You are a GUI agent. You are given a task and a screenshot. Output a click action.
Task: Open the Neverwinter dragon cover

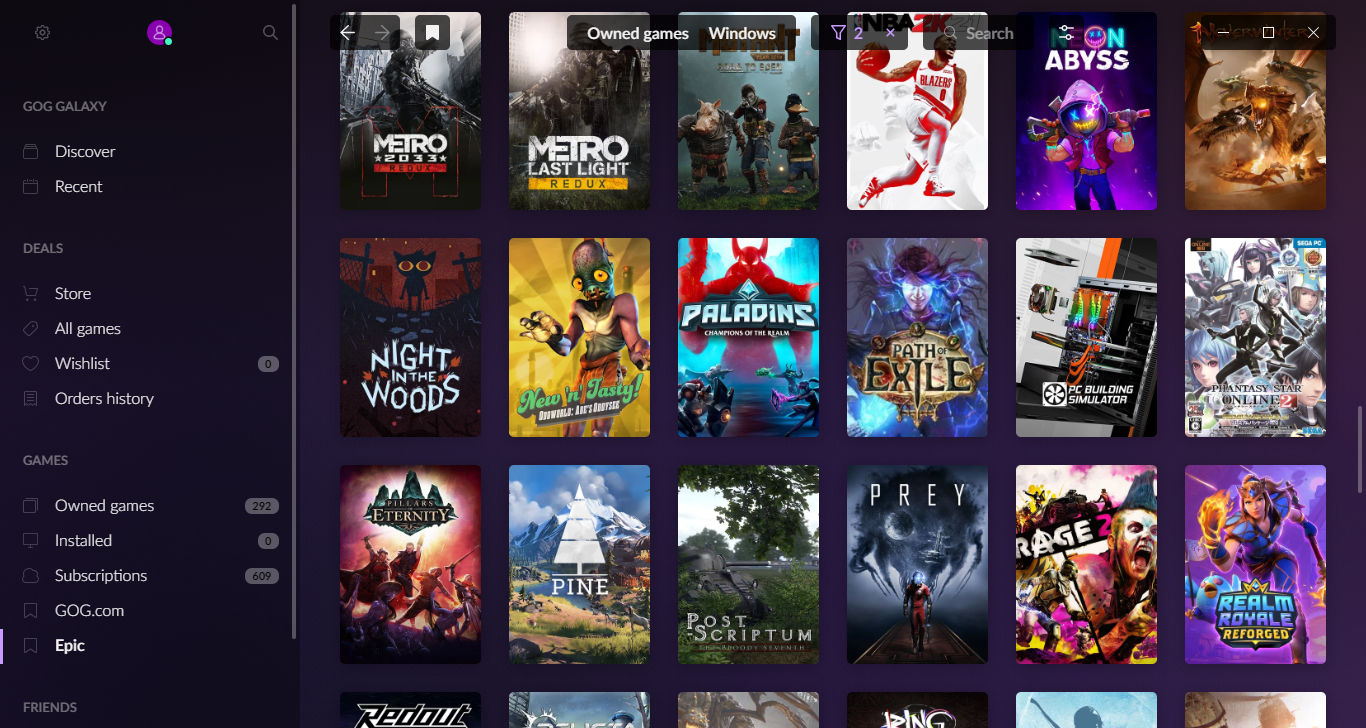[x=1255, y=111]
